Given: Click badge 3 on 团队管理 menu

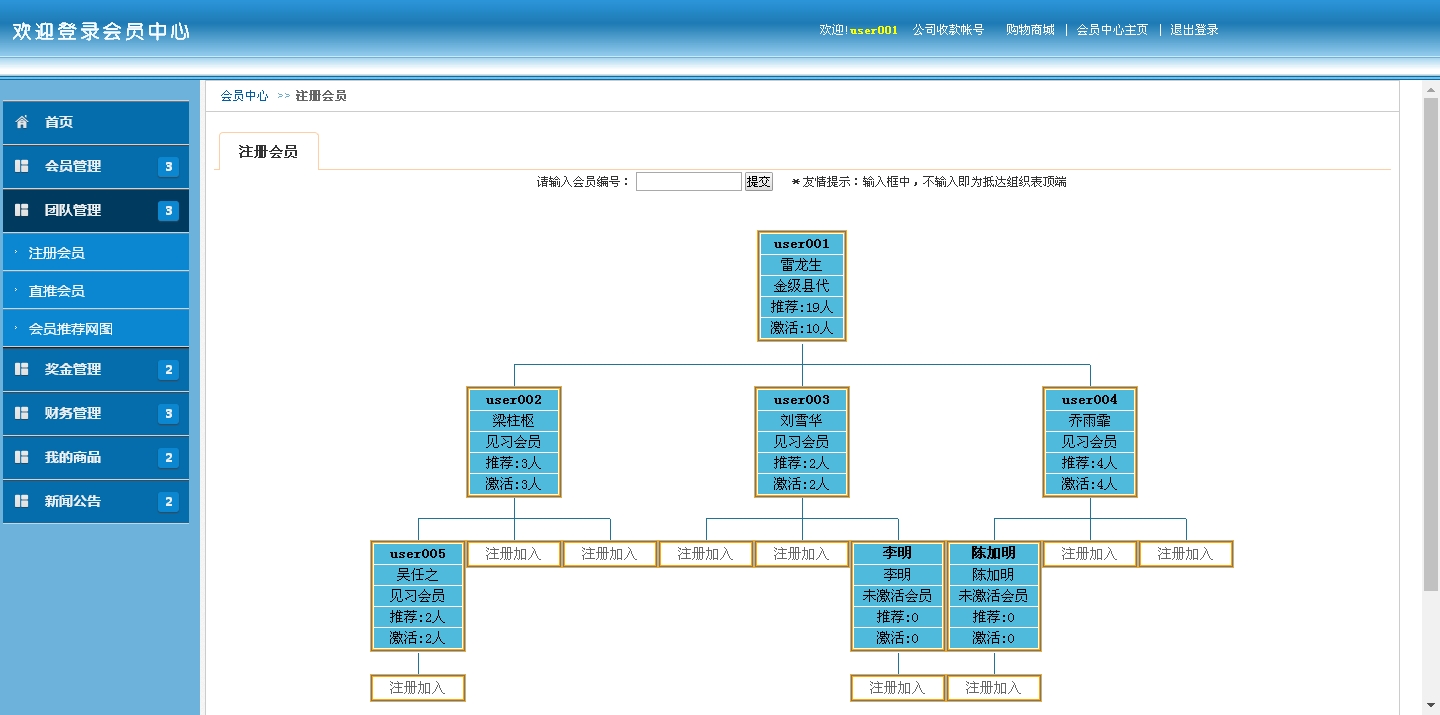Looking at the screenshot, I should (x=168, y=211).
